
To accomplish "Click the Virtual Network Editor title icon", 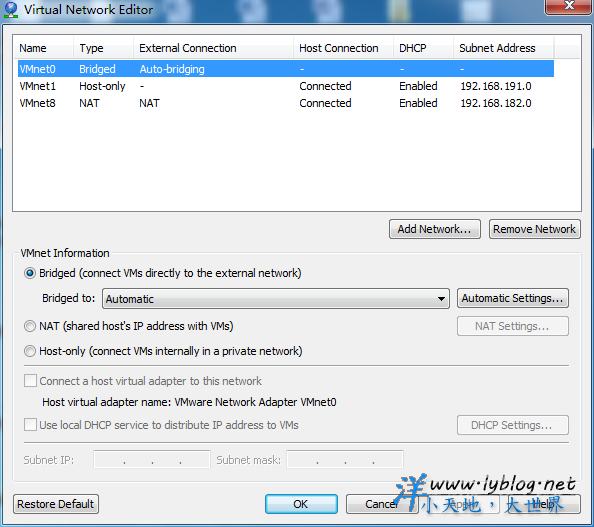I will click(11, 10).
